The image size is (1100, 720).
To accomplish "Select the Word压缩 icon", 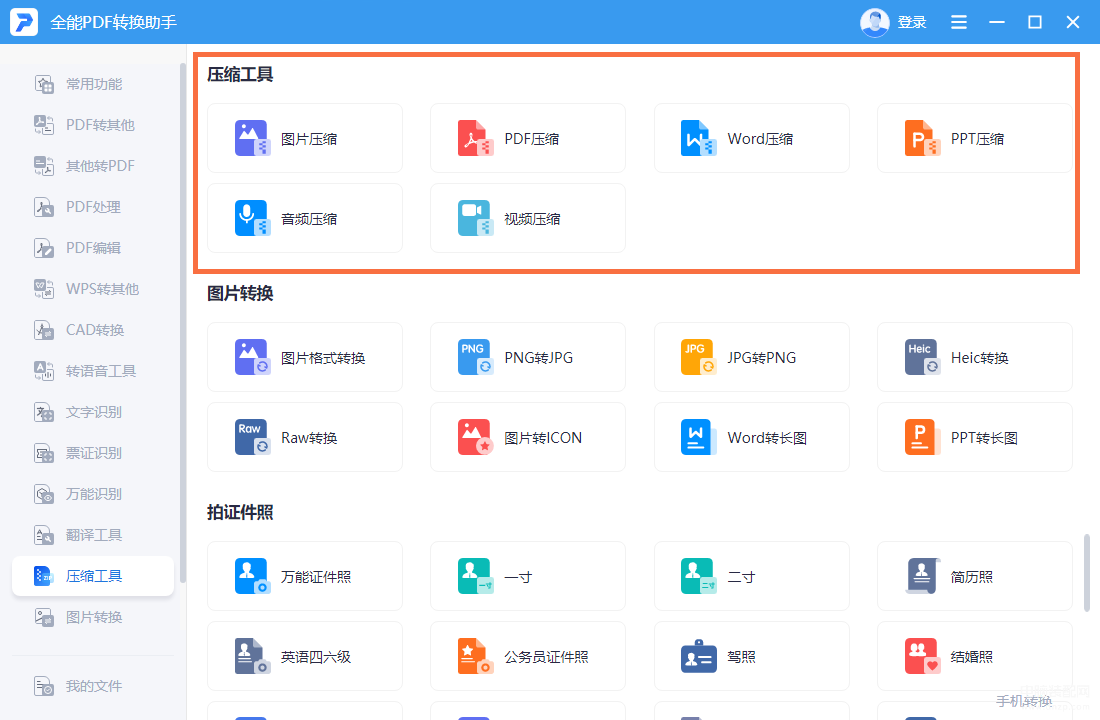I will pyautogui.click(x=698, y=138).
